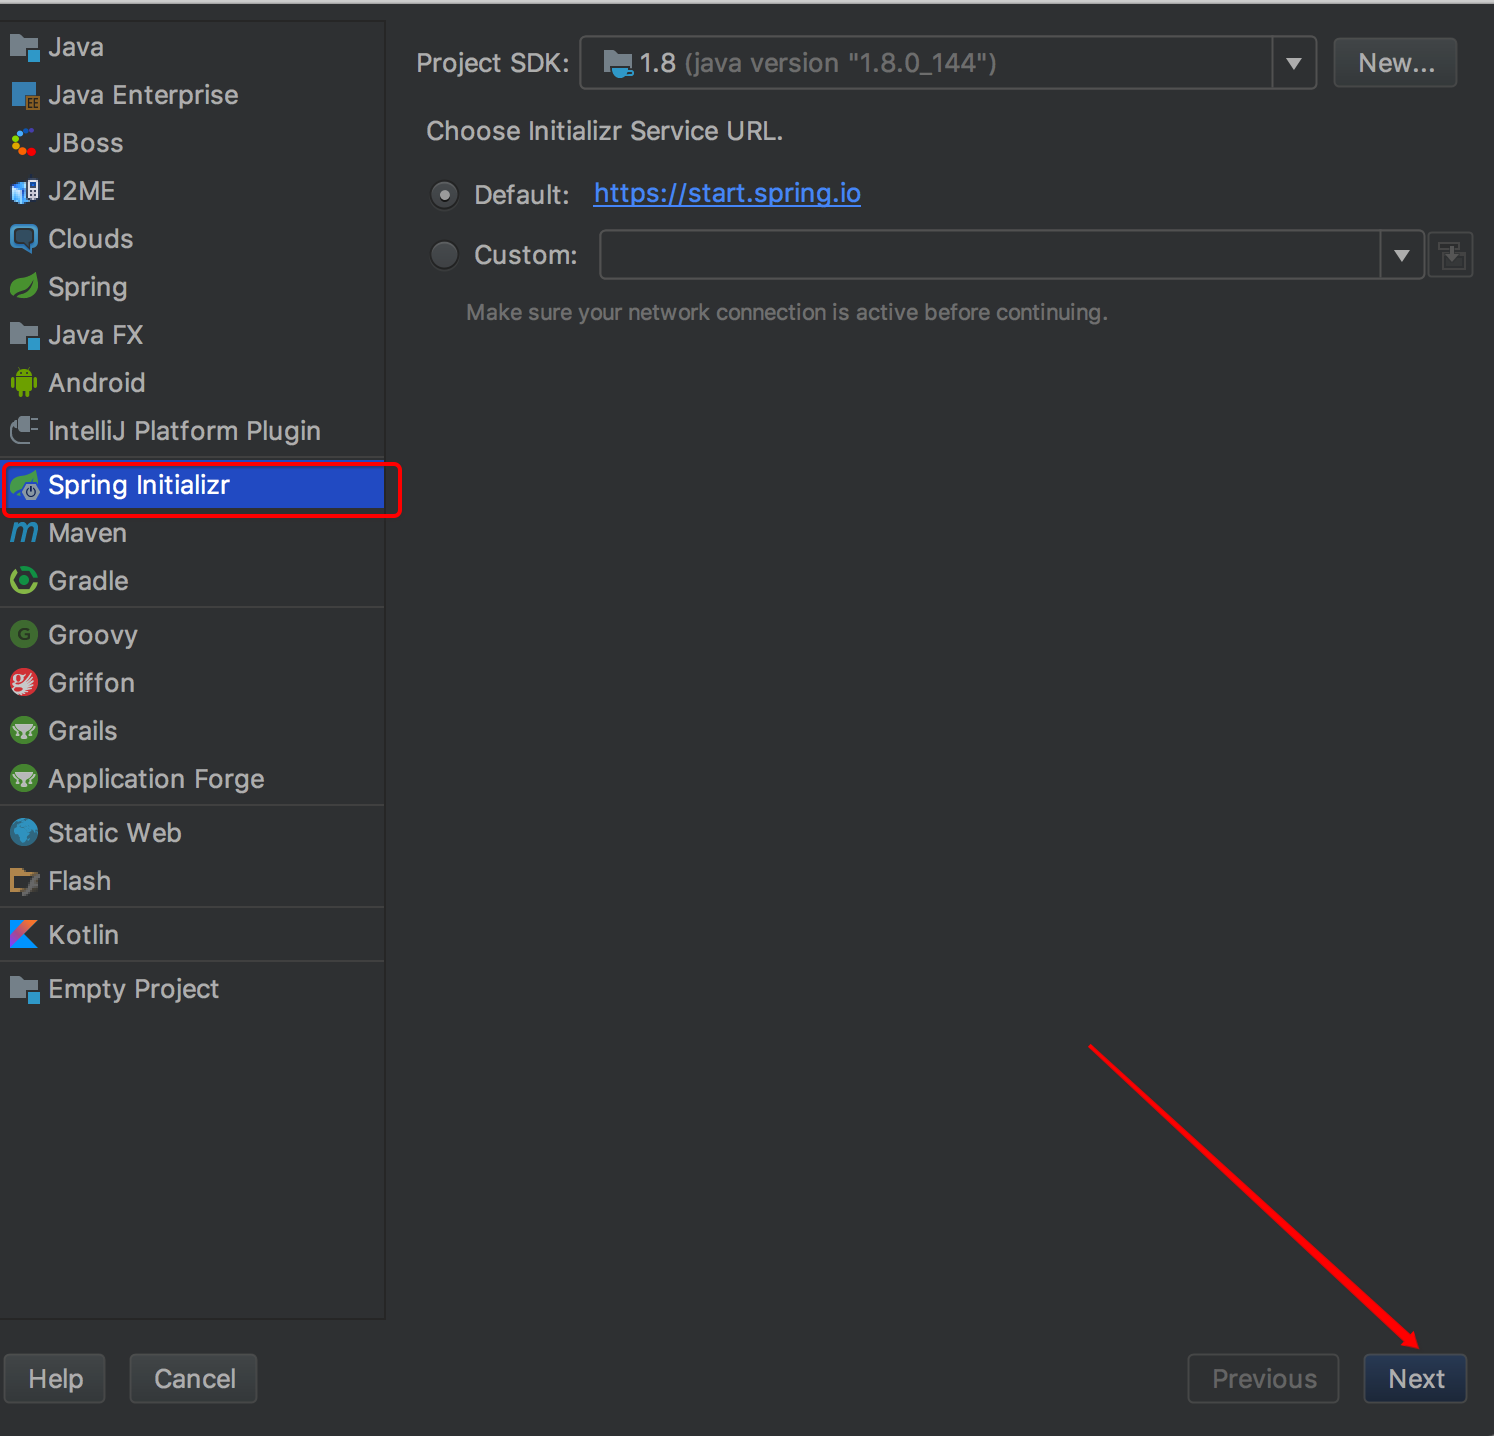Click the Maven m icon
The height and width of the screenshot is (1436, 1494).
pyautogui.click(x=24, y=533)
